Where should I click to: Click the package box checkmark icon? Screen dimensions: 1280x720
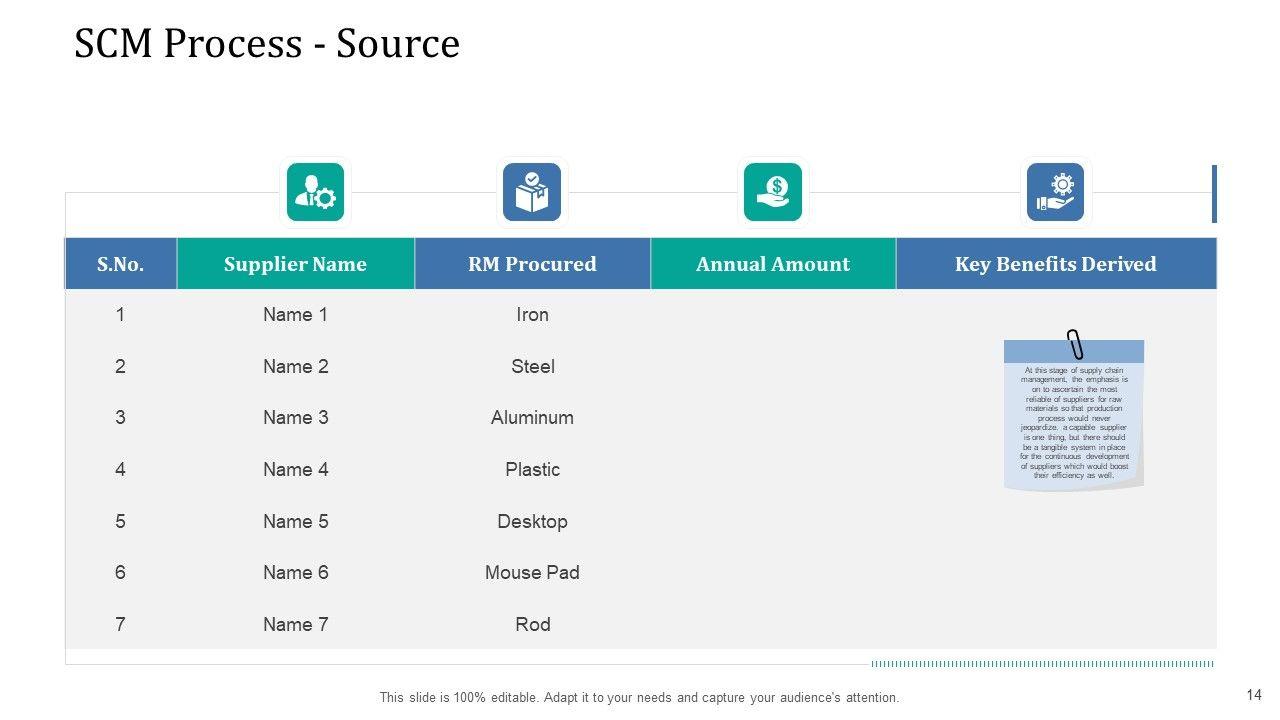(531, 192)
